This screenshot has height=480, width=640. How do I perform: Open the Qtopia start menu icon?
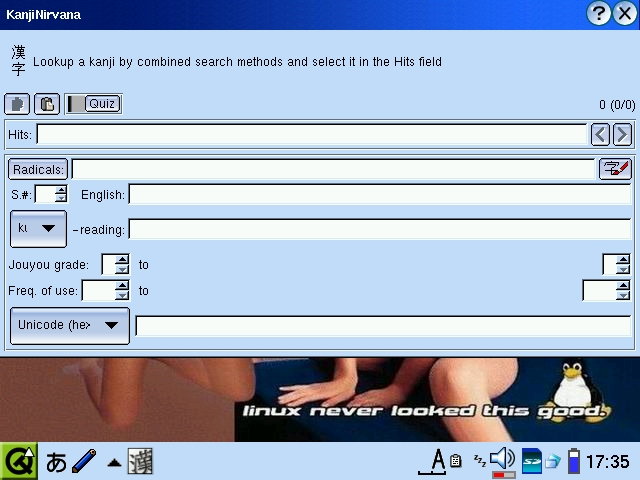pyautogui.click(x=19, y=461)
